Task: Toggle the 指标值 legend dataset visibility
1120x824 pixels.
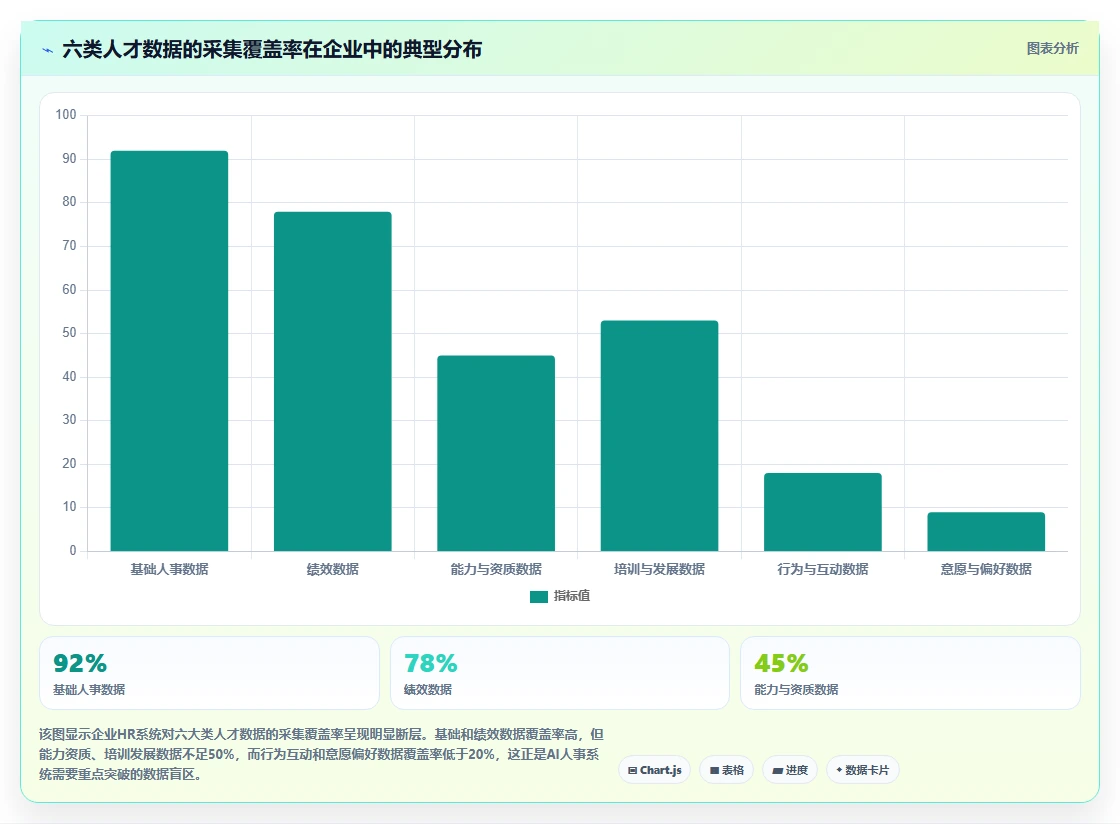Action: [x=560, y=596]
